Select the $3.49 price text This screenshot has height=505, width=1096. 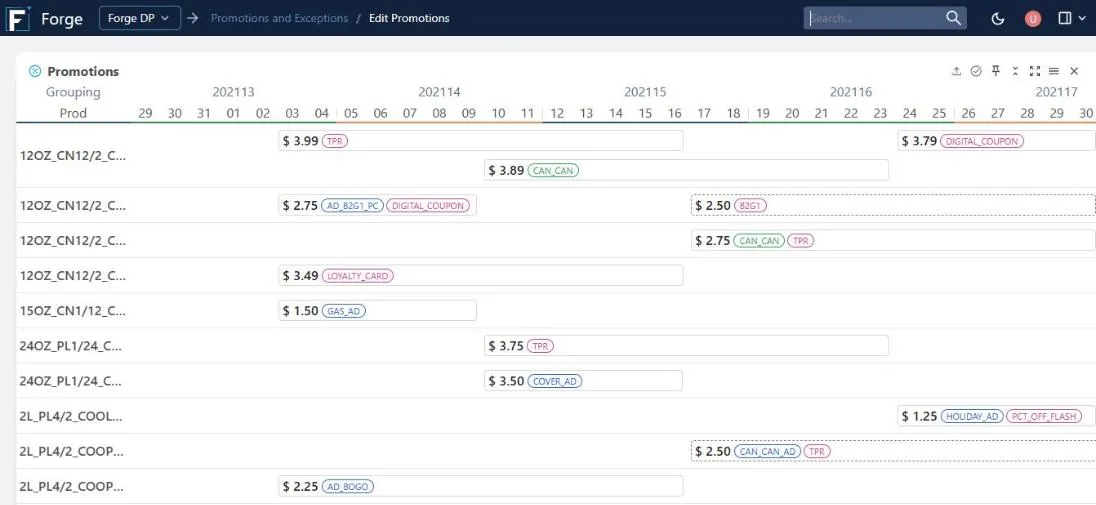(301, 276)
